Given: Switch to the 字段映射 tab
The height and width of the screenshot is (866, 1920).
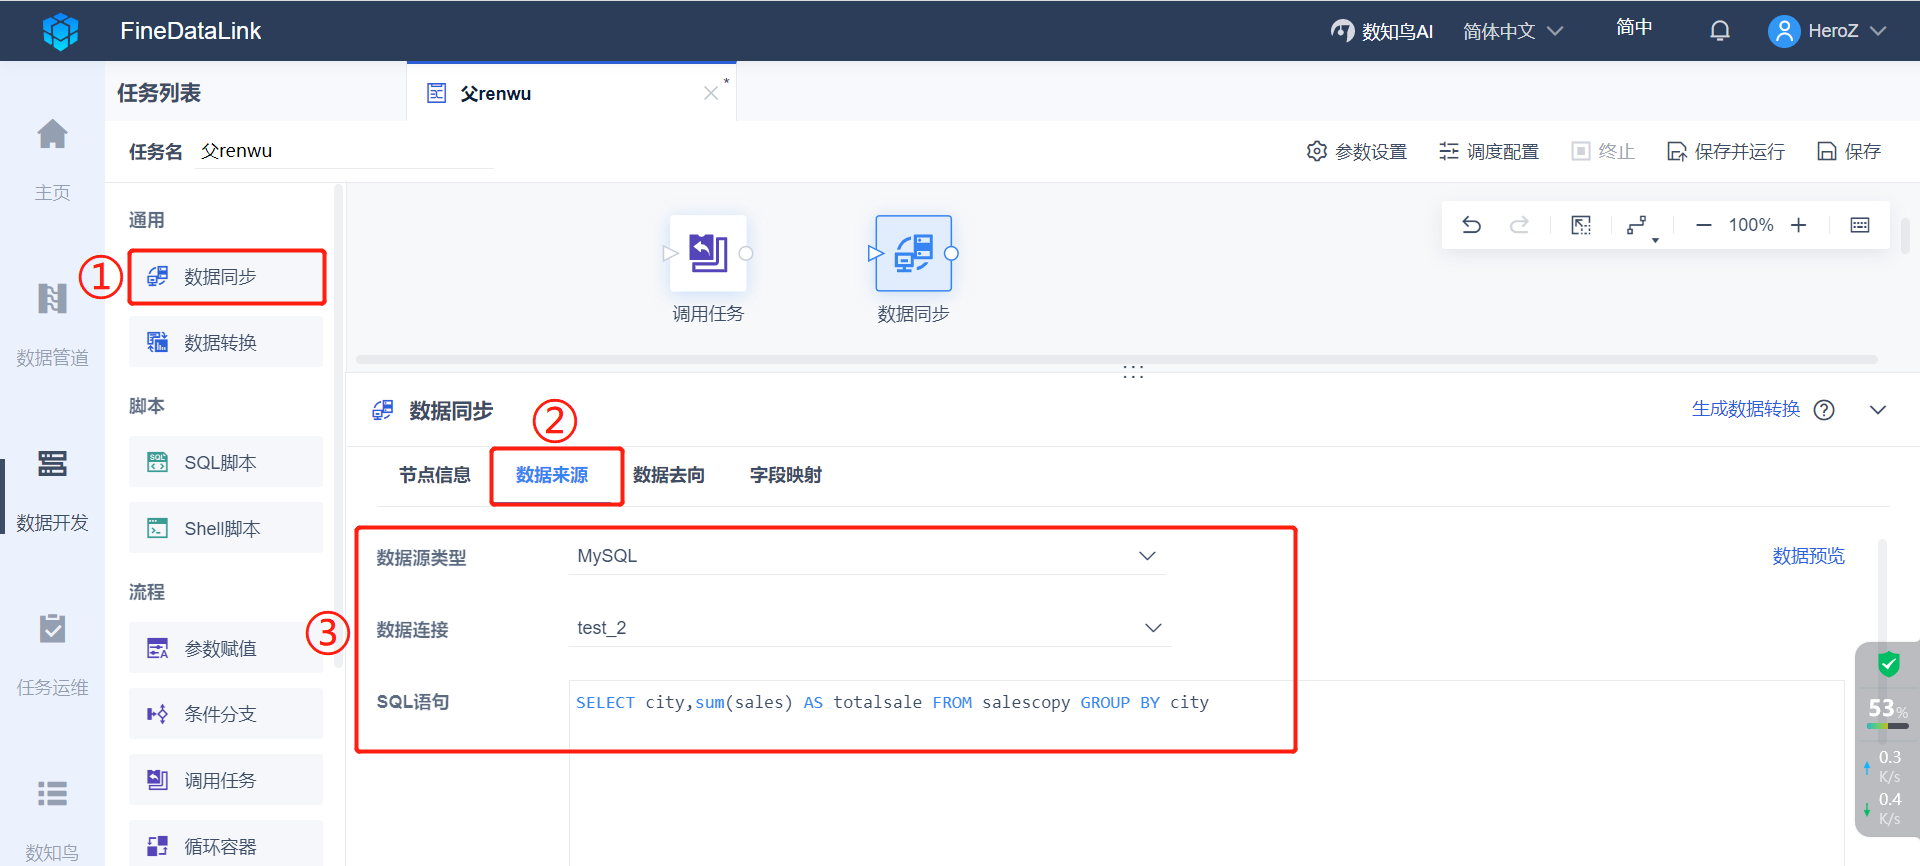Looking at the screenshot, I should coord(786,475).
